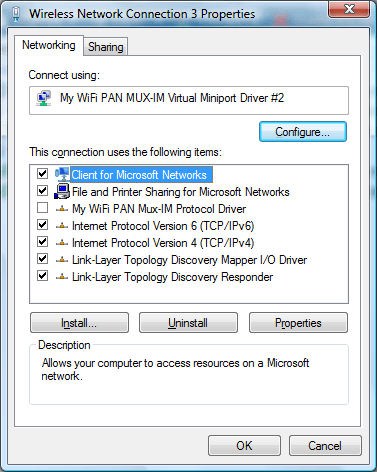Dismiss the dialog with Cancel
The height and width of the screenshot is (472, 377).
[325, 446]
